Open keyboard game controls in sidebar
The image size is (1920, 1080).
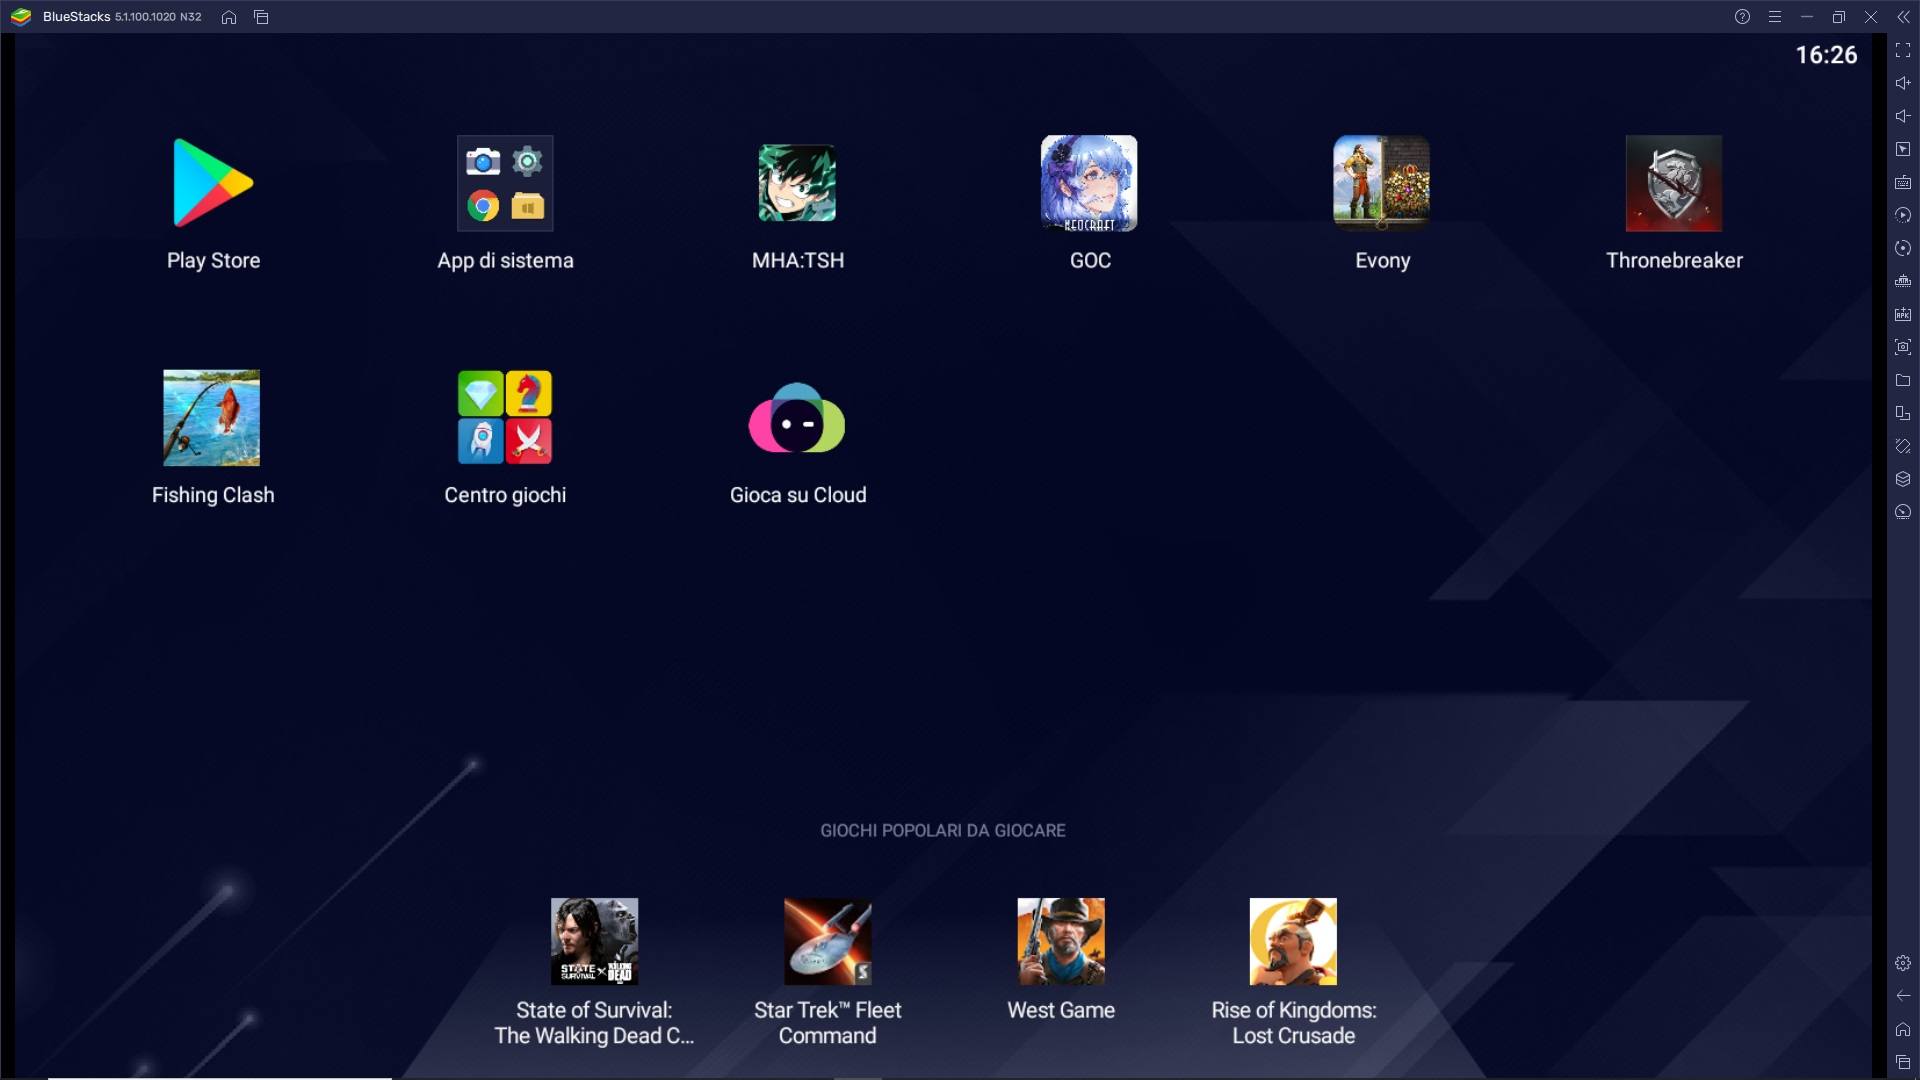click(1903, 182)
